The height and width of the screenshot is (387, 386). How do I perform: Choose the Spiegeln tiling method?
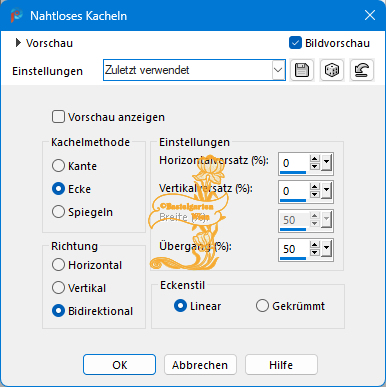point(58,212)
